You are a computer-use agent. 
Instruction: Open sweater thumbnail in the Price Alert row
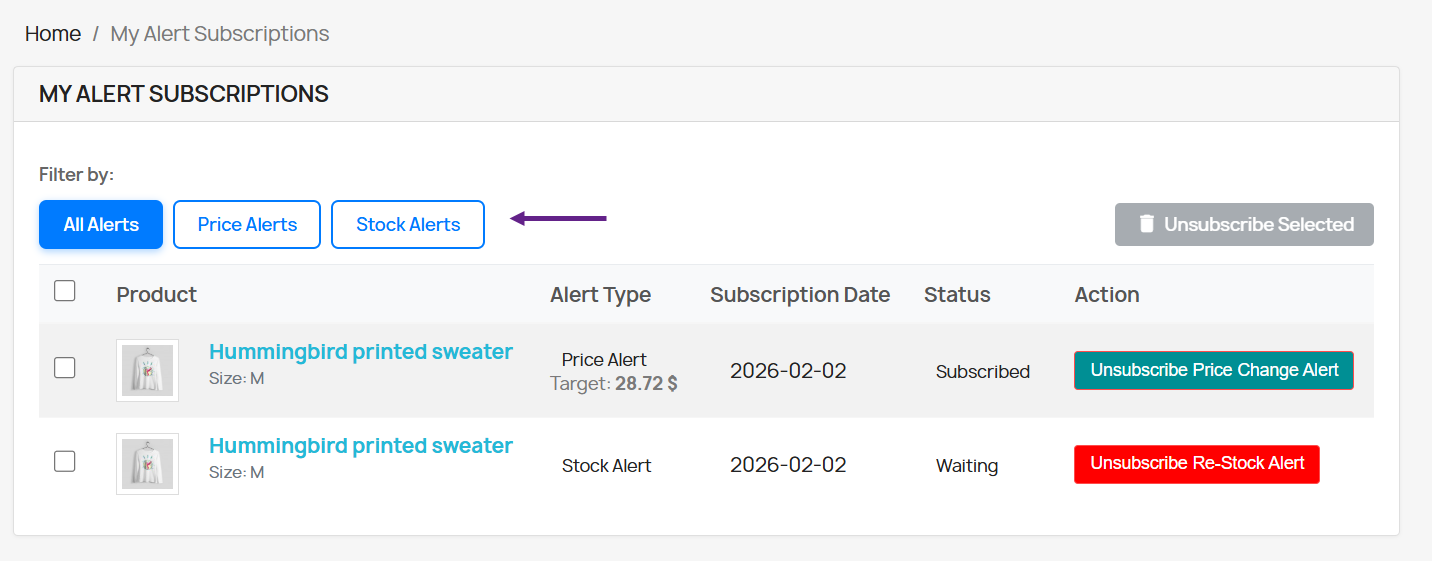tap(147, 370)
